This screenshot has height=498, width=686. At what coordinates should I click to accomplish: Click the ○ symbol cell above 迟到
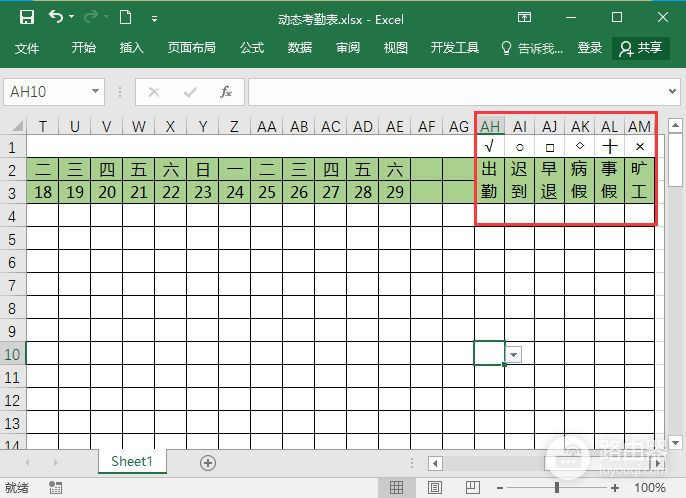[x=519, y=147]
